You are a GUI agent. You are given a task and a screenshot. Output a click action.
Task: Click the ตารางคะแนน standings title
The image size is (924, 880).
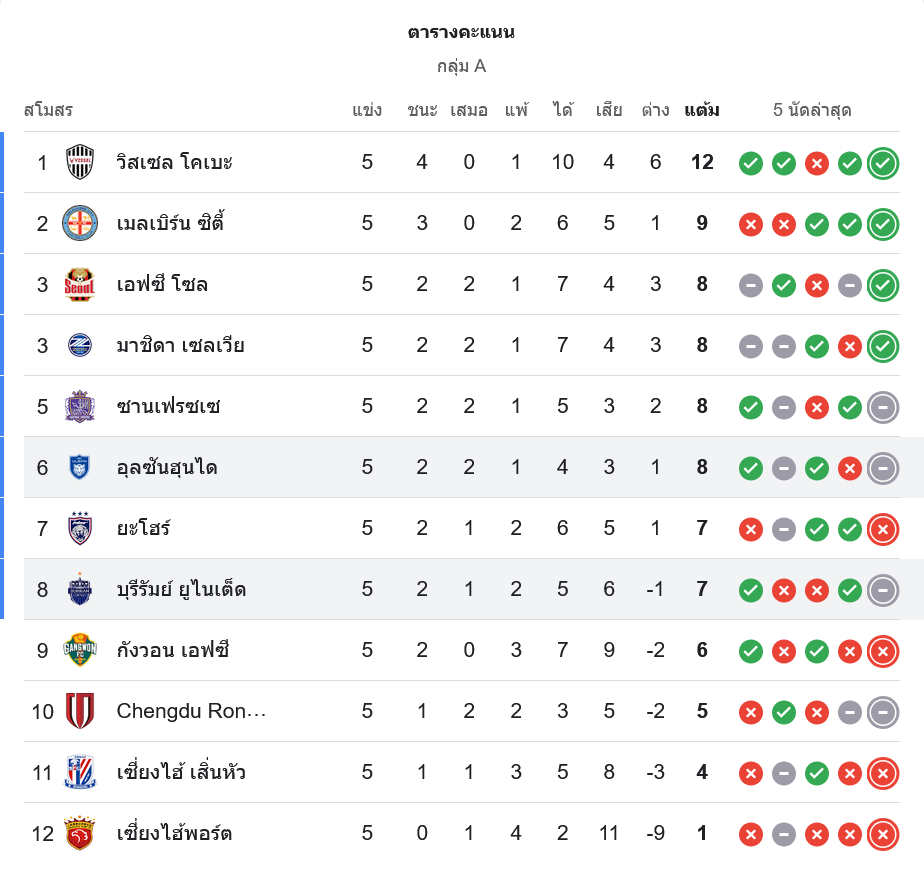[461, 32]
